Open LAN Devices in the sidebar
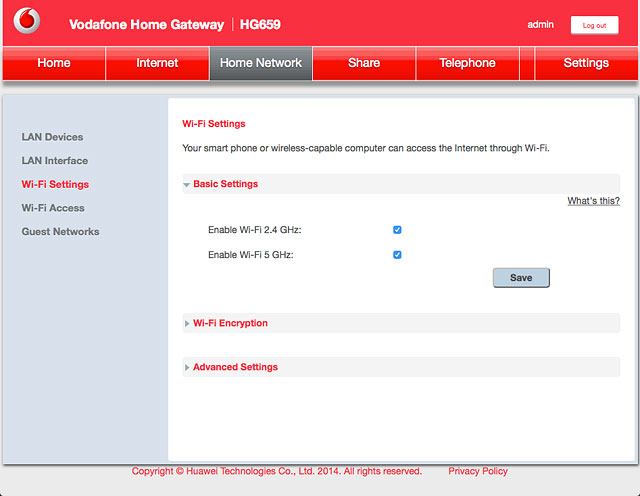640x496 pixels. 52,137
